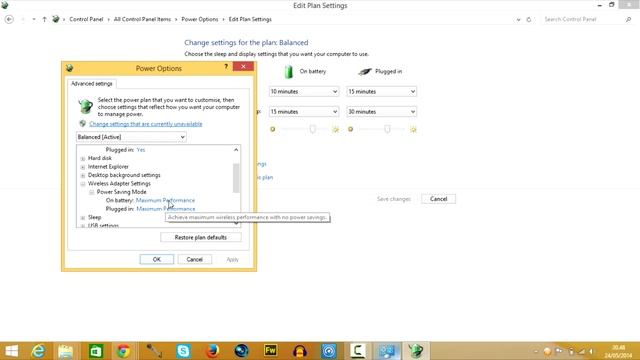Go to Power Options breadcrumb
The width and height of the screenshot is (640, 360).
tap(200, 19)
